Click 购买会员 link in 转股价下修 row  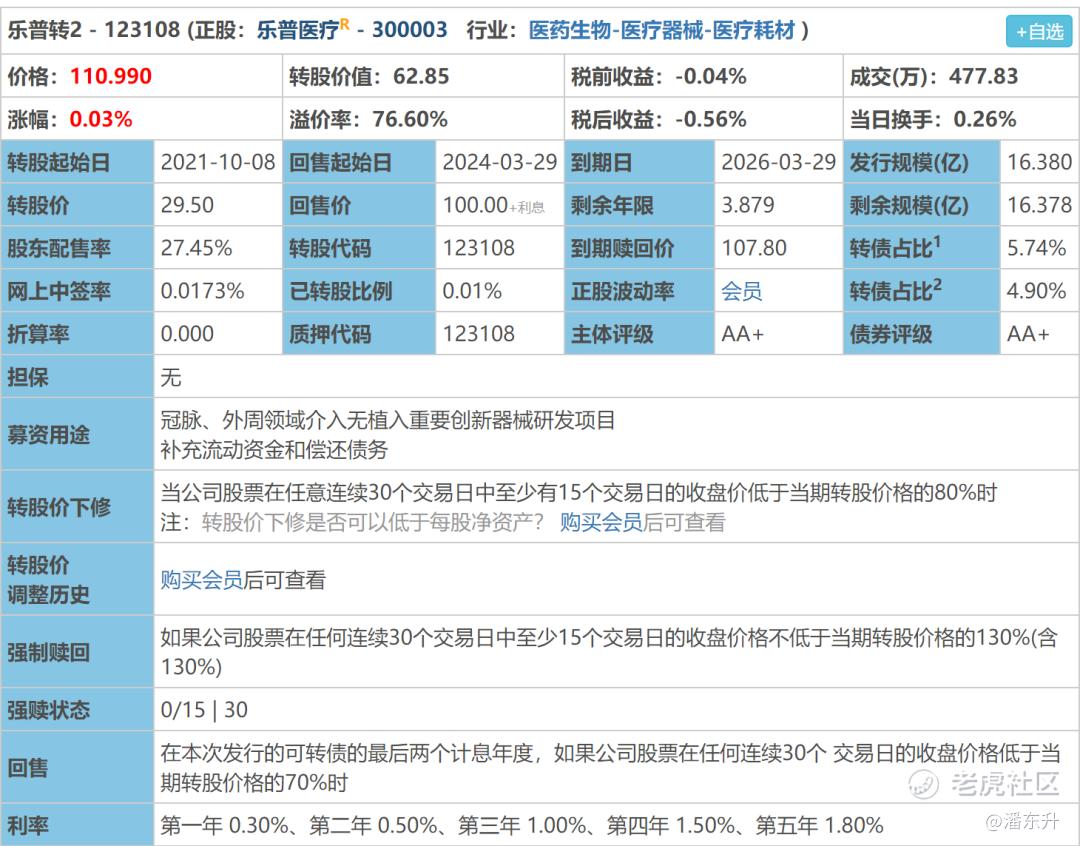pos(601,522)
